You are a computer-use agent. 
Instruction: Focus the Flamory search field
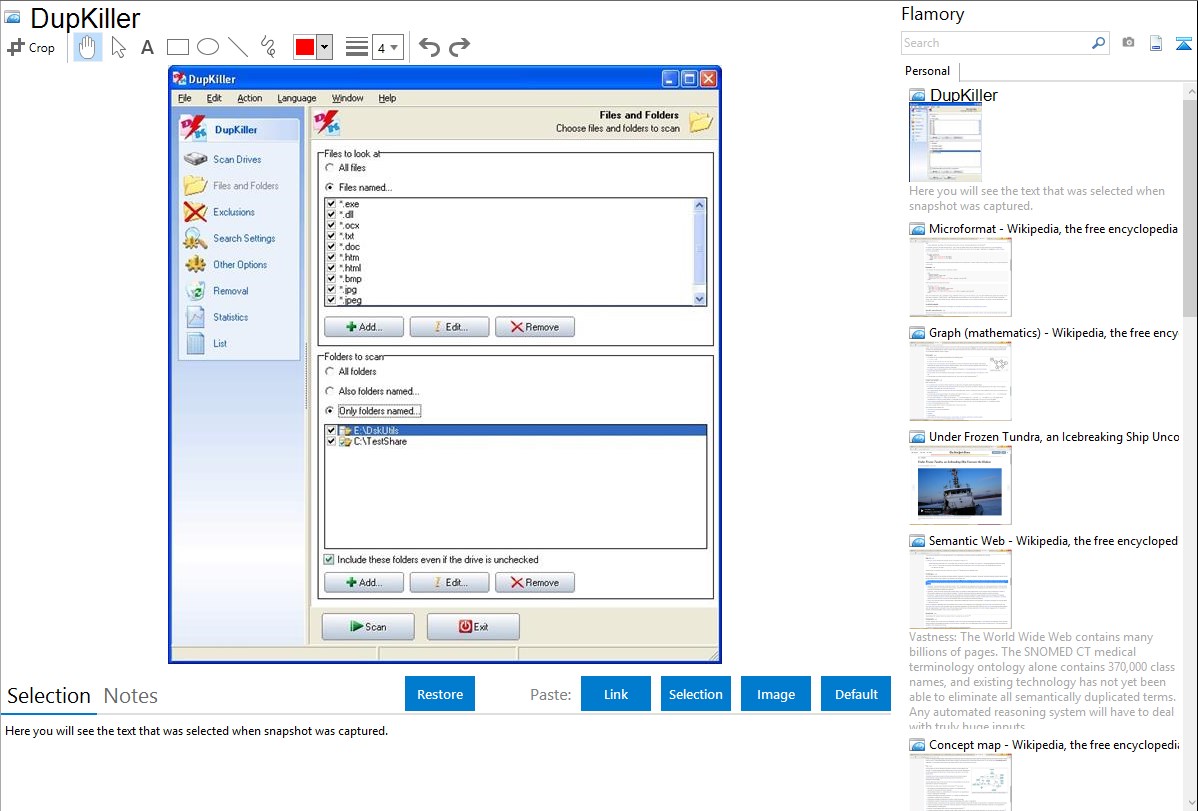[x=996, y=43]
